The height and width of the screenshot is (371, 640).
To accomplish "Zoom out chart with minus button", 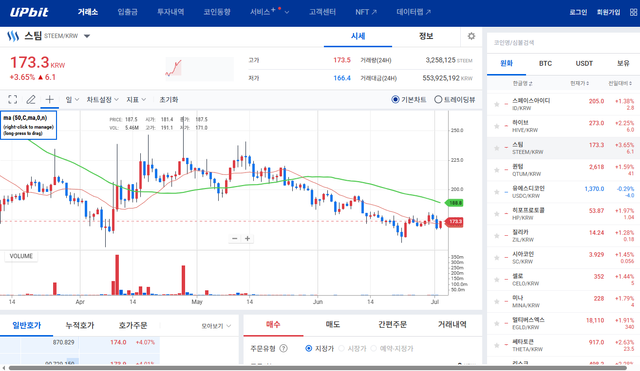I will pos(235,238).
